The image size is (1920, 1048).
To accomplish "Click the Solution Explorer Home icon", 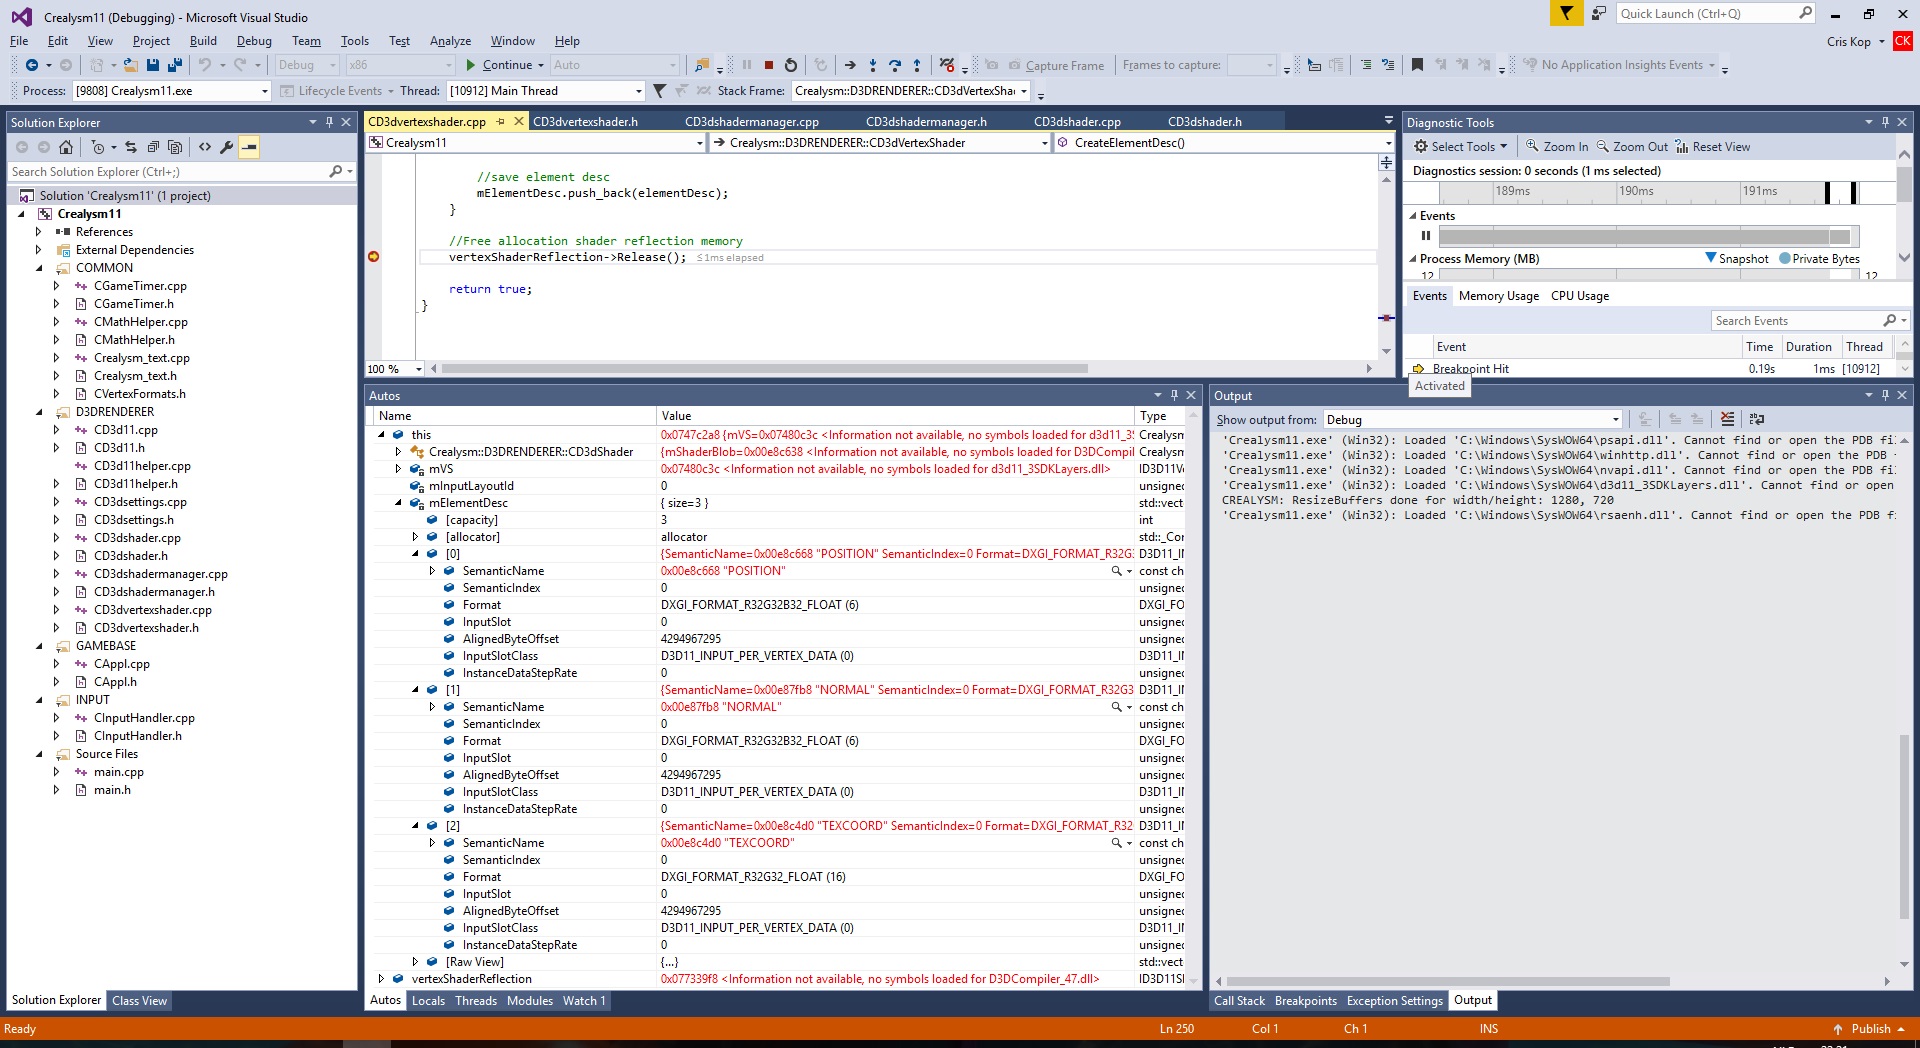I will 66,147.
